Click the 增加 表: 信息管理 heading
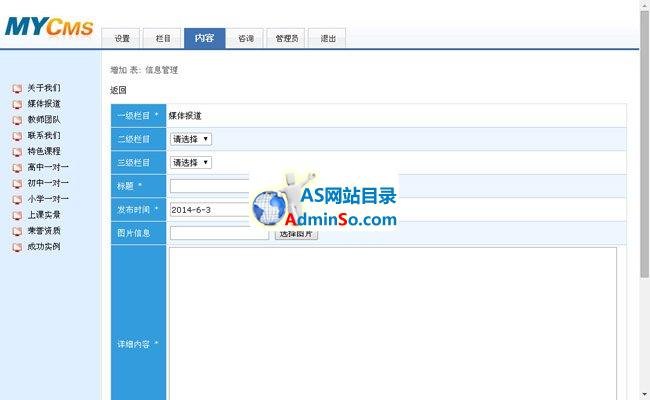The image size is (650, 400). [x=144, y=70]
